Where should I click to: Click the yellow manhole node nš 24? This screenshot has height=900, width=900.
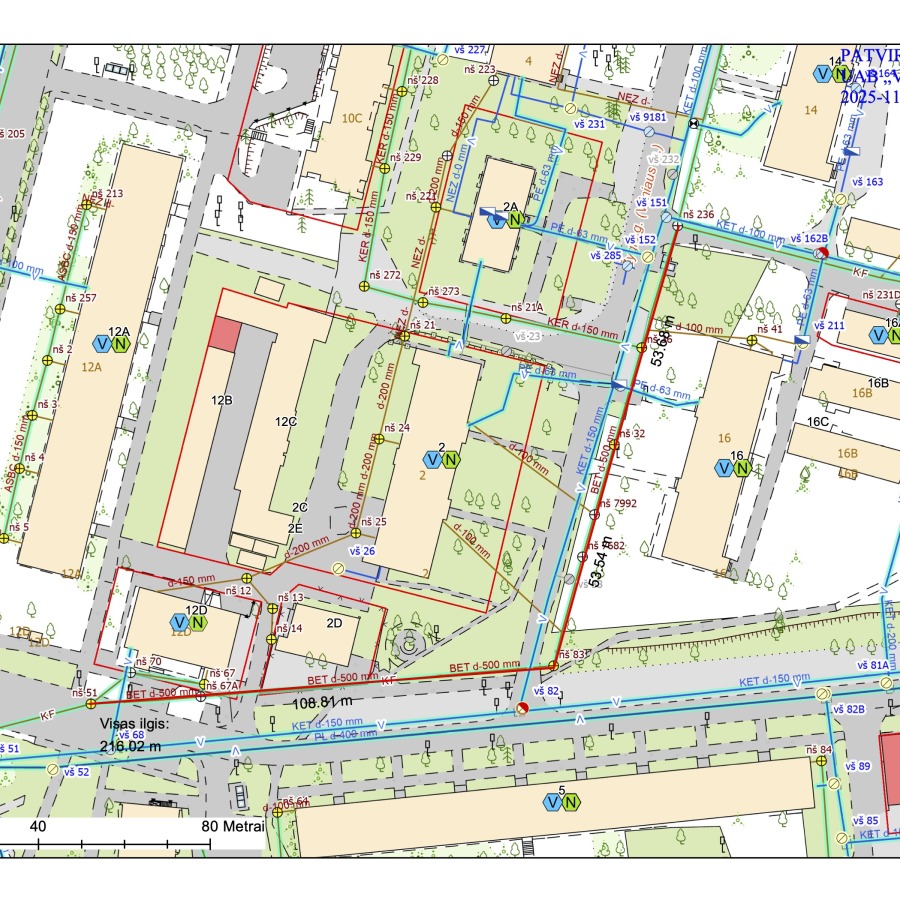379,440
